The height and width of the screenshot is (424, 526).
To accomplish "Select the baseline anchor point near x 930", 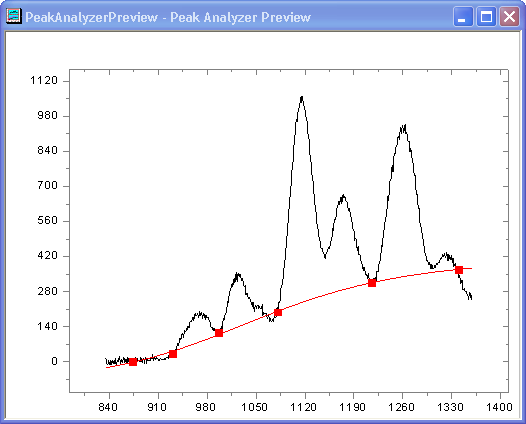I will (x=173, y=354).
